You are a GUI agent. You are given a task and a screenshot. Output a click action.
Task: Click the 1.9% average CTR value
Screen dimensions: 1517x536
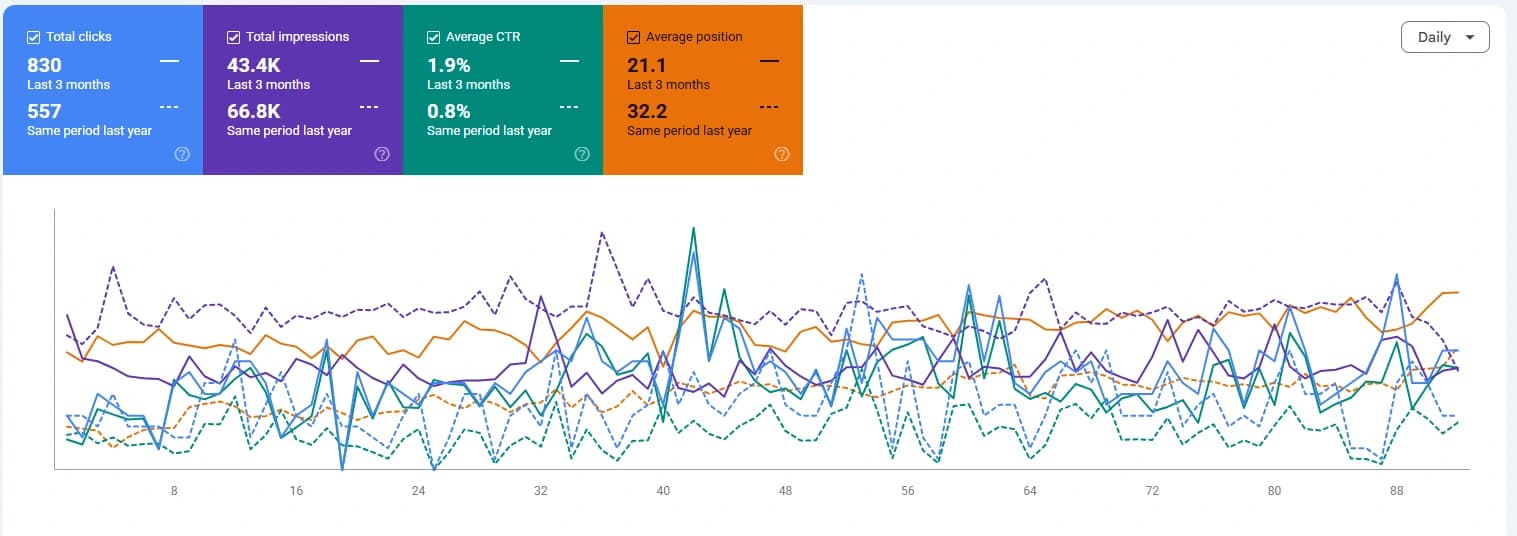click(448, 65)
